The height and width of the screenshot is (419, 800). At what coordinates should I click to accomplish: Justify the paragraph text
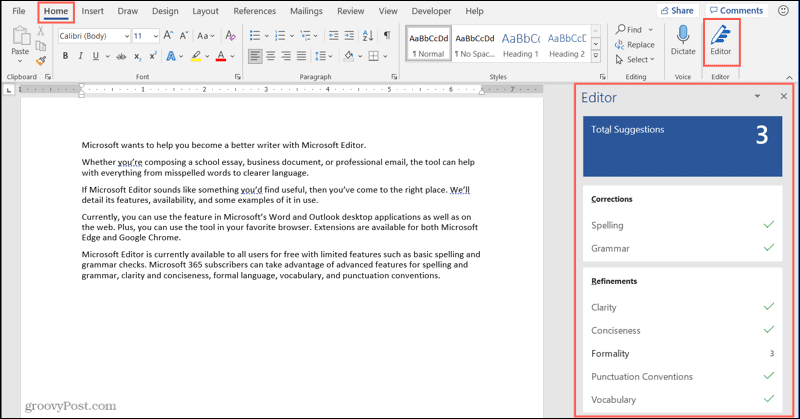(302, 56)
